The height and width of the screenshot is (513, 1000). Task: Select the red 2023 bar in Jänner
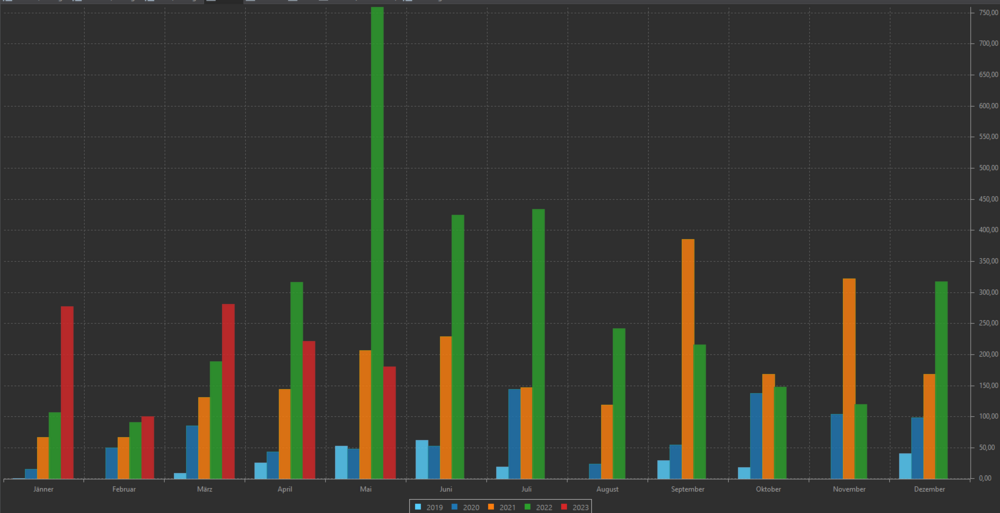67,392
